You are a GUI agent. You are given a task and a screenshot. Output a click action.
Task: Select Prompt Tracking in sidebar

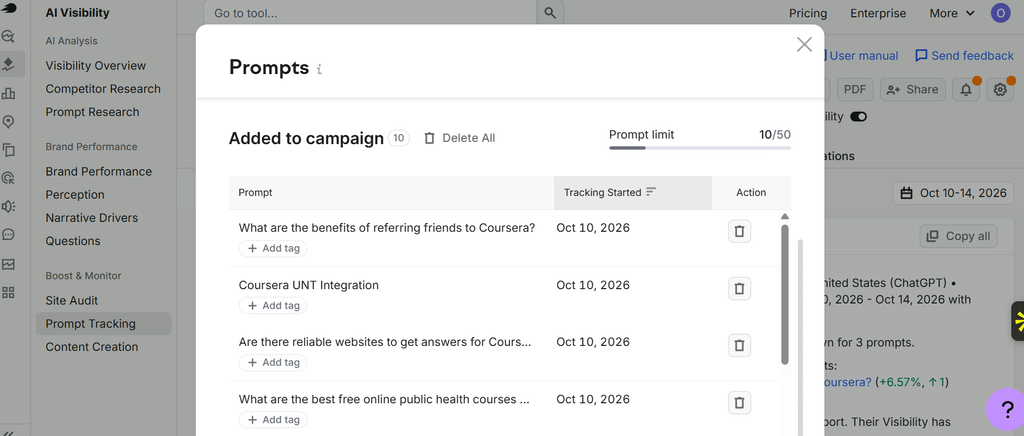pos(104,324)
